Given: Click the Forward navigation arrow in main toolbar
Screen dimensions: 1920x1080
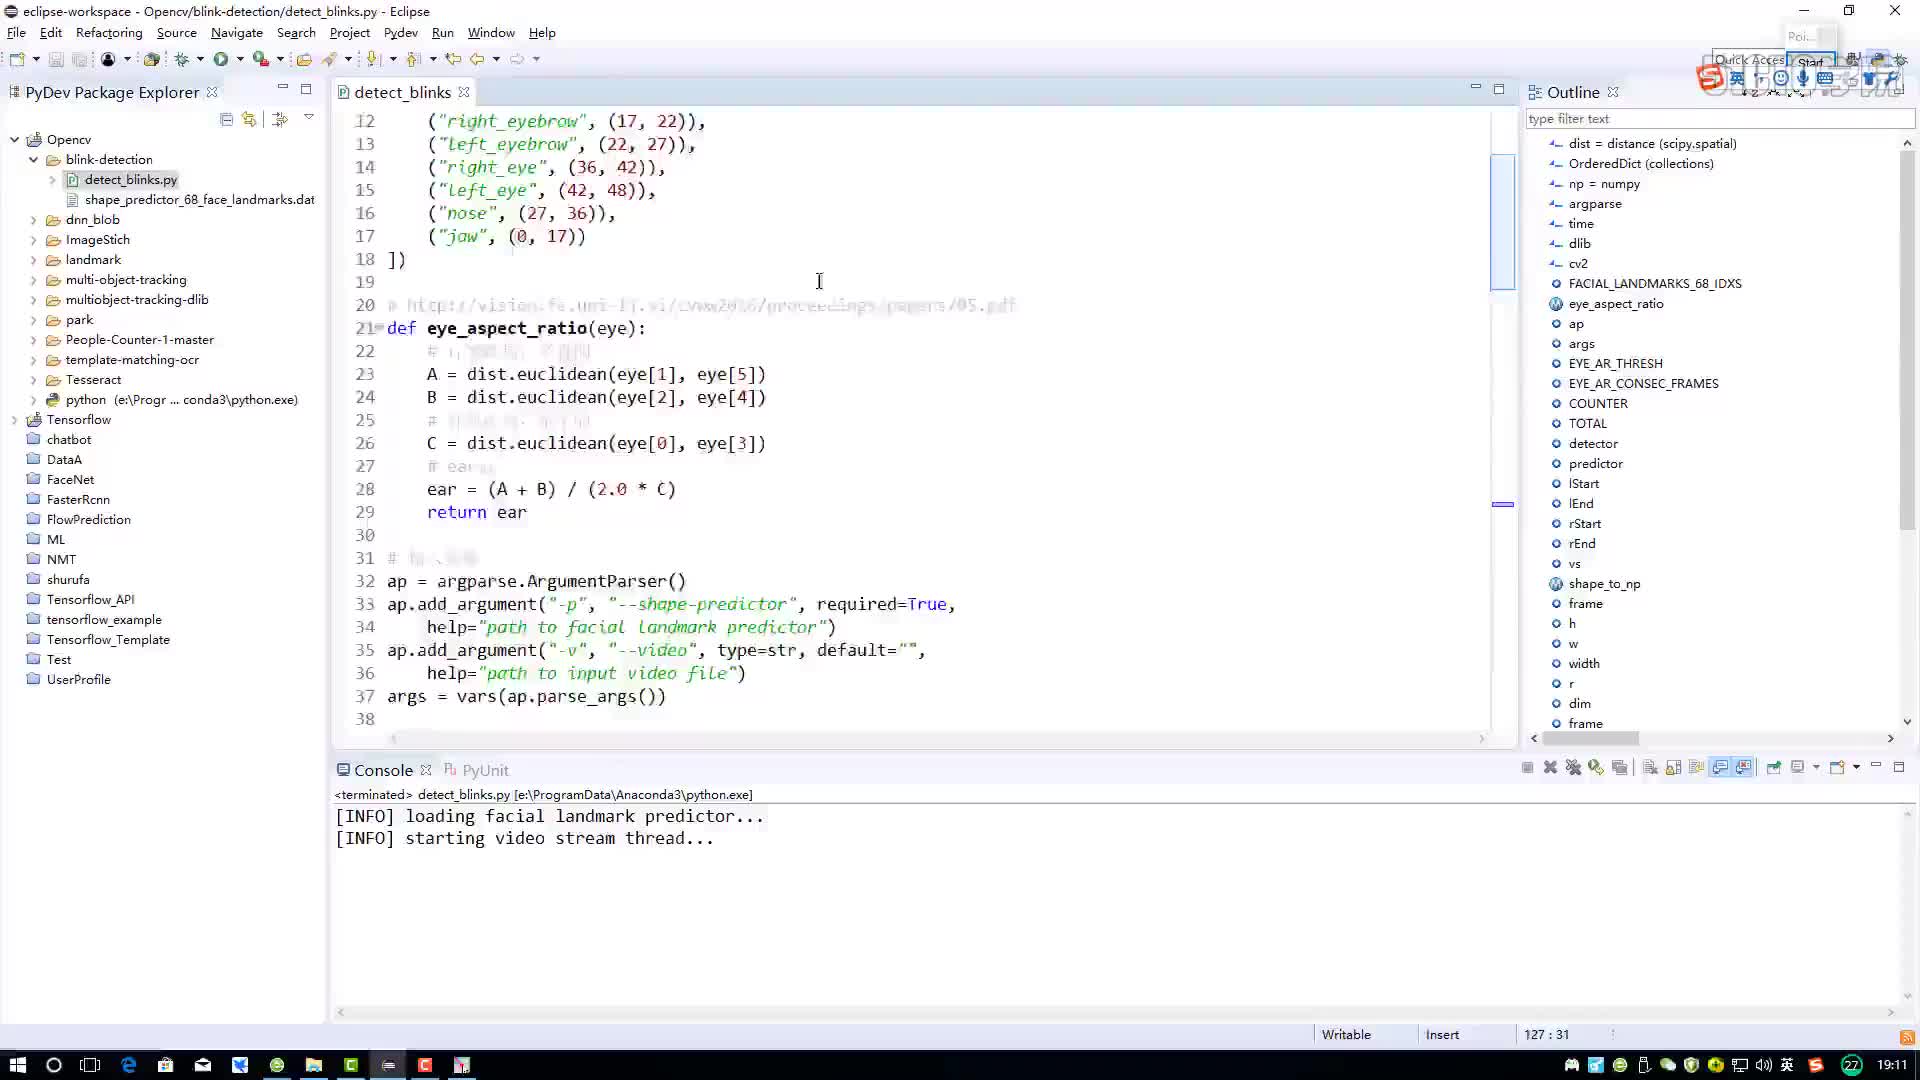Looking at the screenshot, I should point(517,59).
